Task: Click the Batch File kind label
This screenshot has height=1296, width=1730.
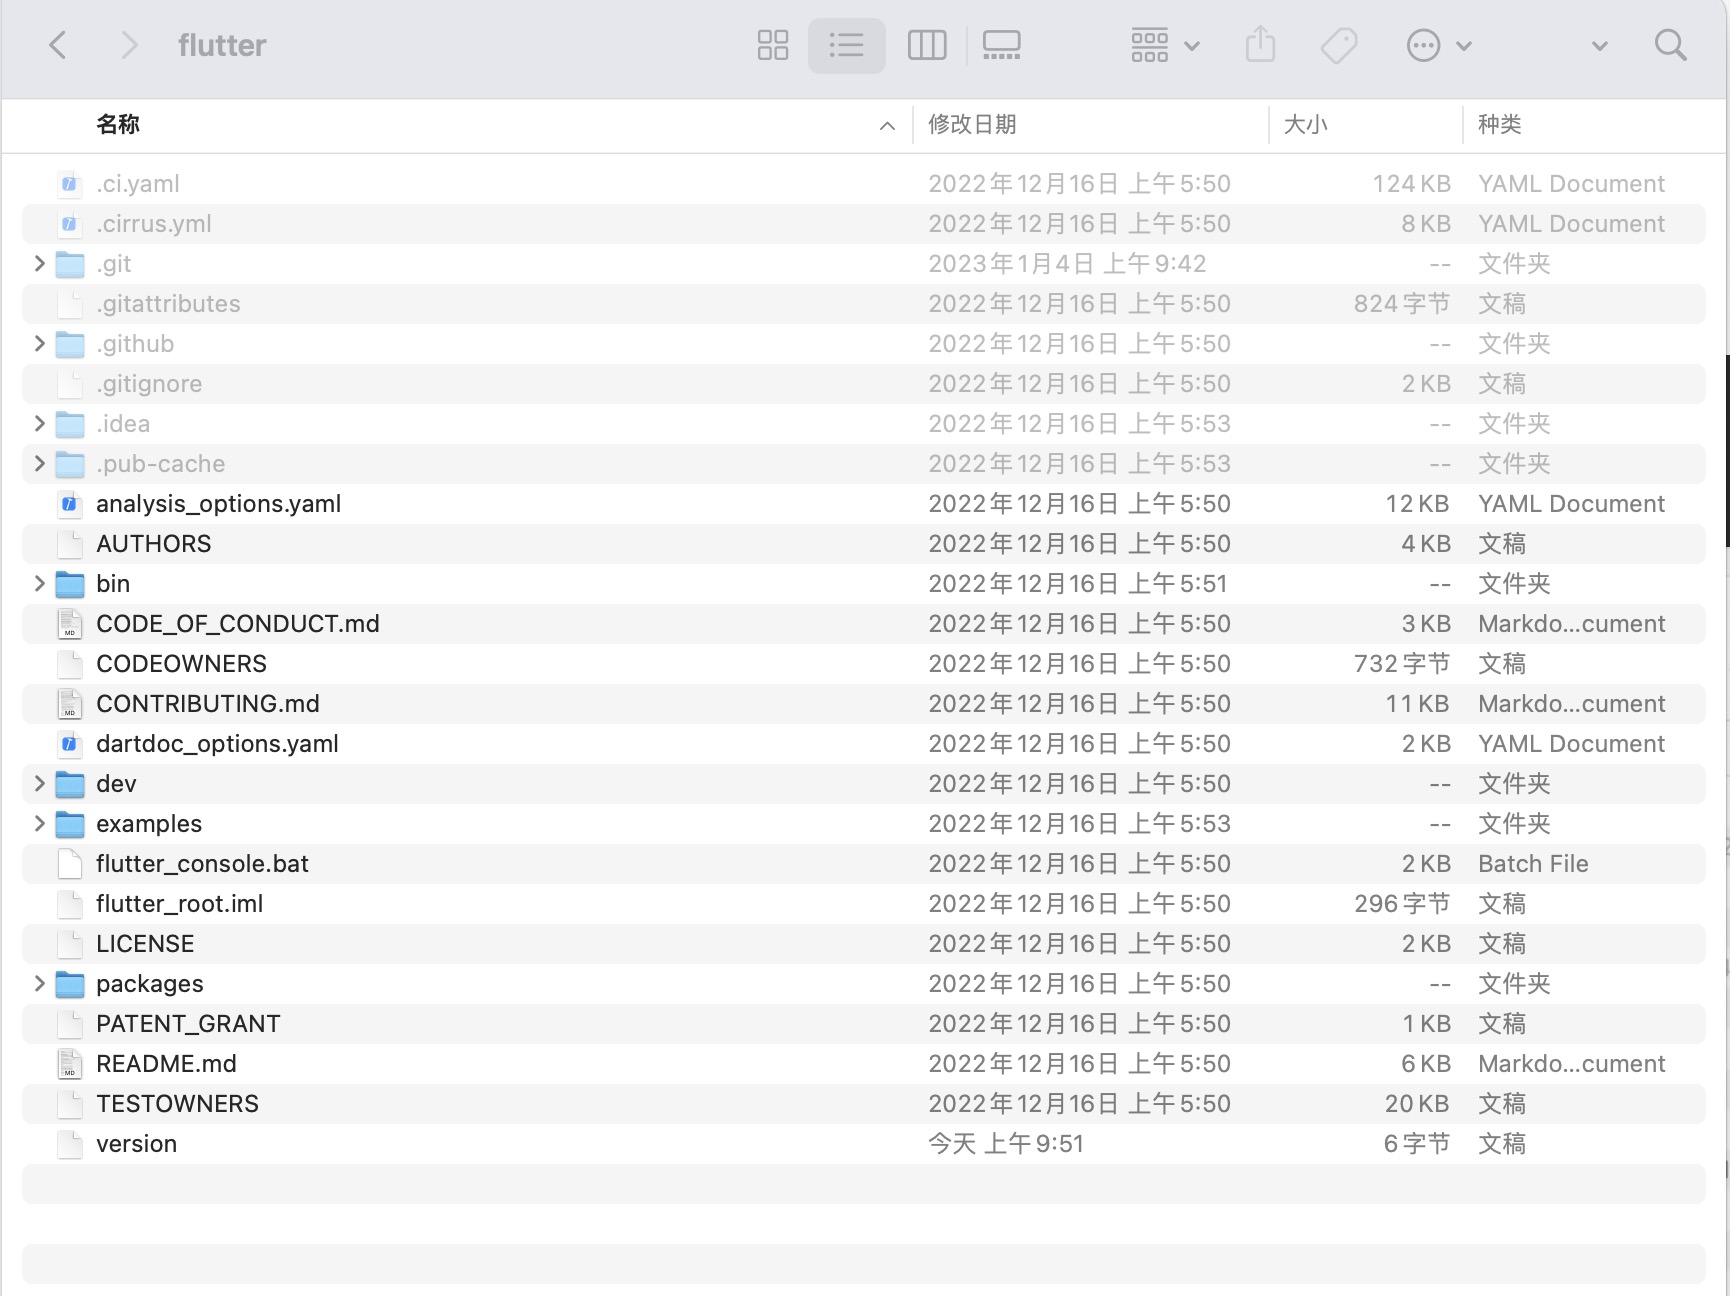Action: click(1533, 864)
